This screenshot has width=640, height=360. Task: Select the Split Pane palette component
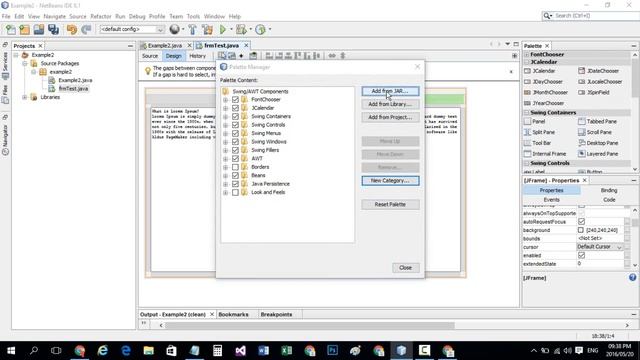539,132
